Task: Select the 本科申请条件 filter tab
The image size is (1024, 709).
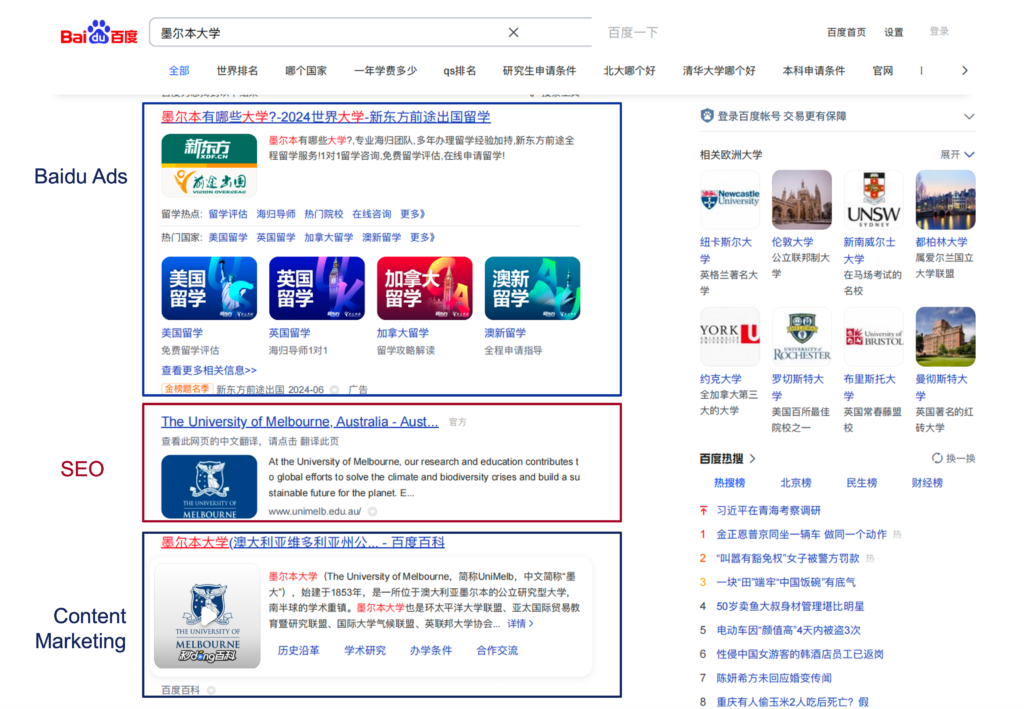Action: [x=814, y=71]
